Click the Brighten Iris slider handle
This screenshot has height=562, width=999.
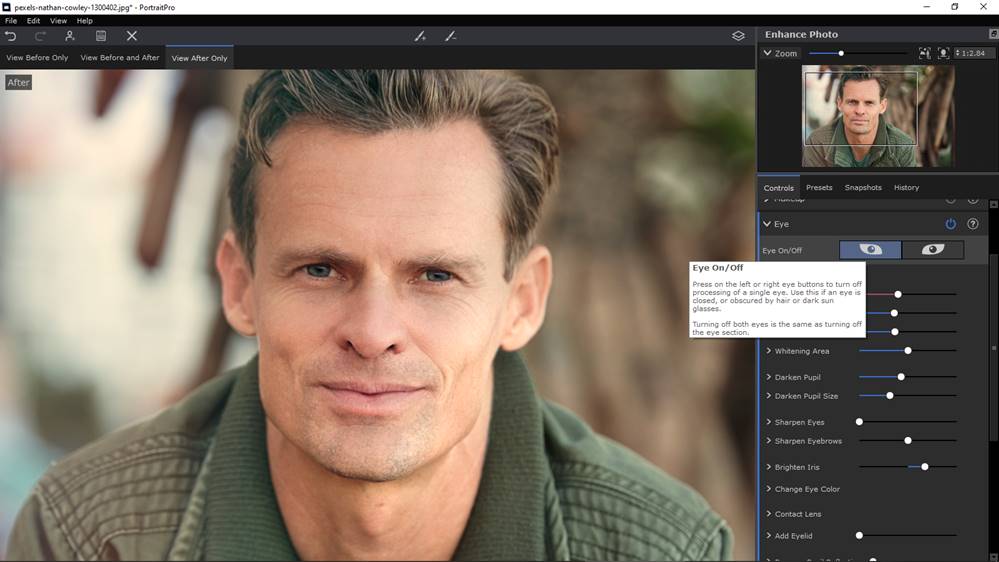(924, 467)
